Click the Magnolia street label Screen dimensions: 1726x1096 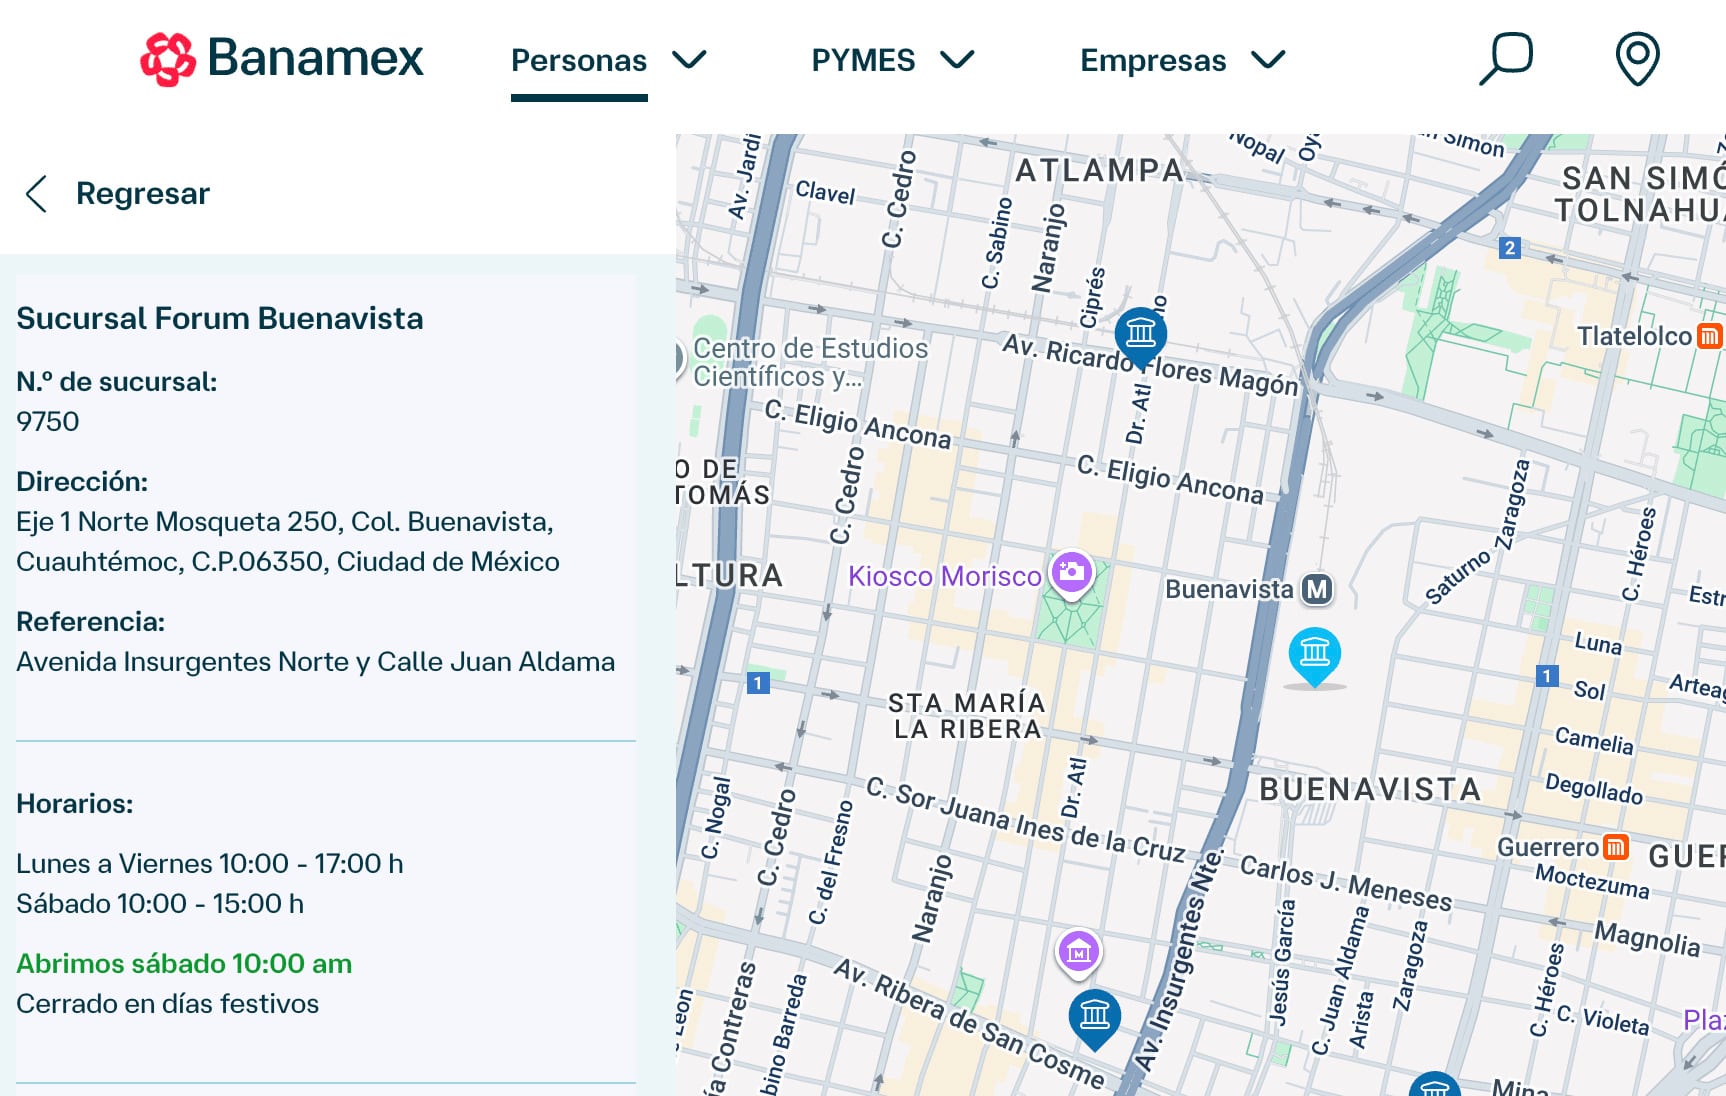[x=1647, y=939]
